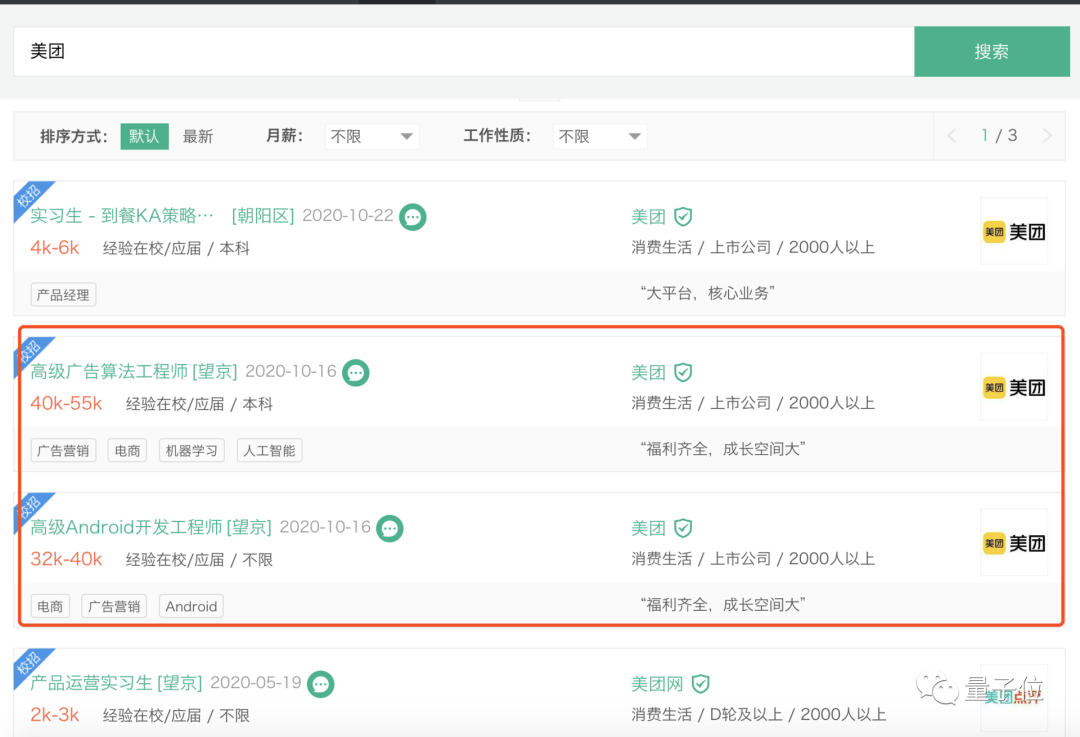The width and height of the screenshot is (1080, 737).
Task: Go to previous results page arrow
Action: coord(952,136)
